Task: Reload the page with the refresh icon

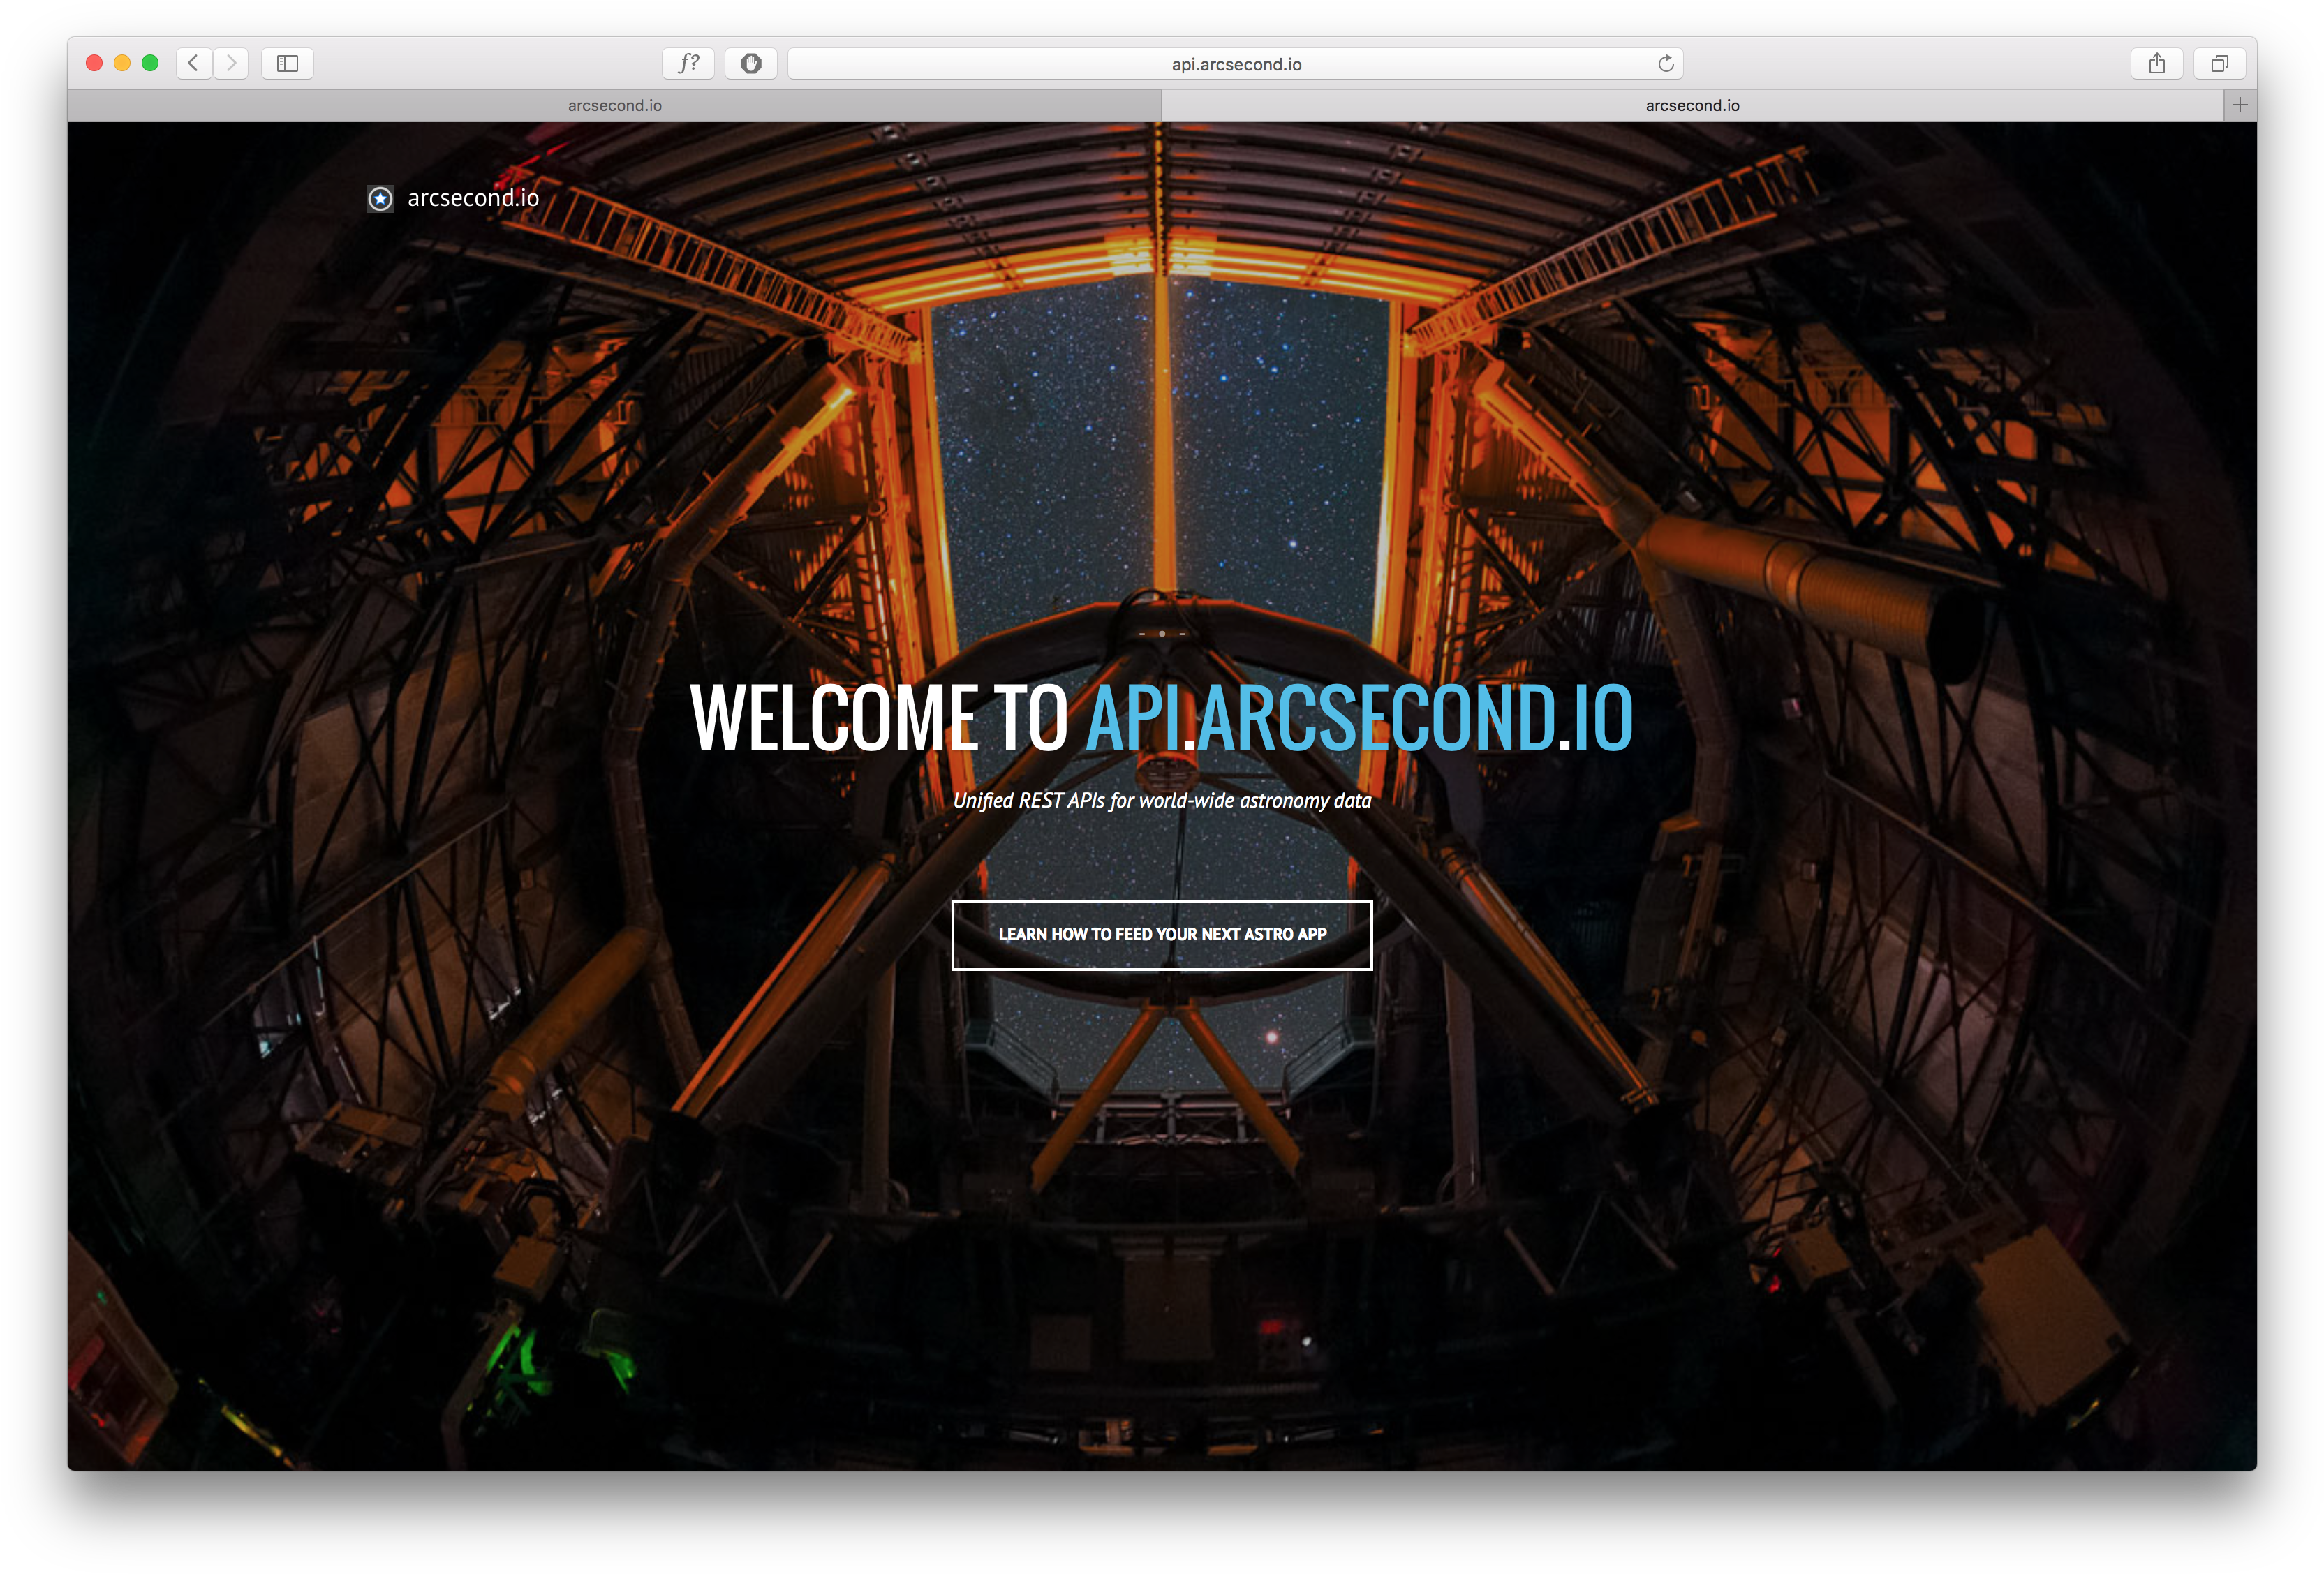Action: click(x=1665, y=63)
